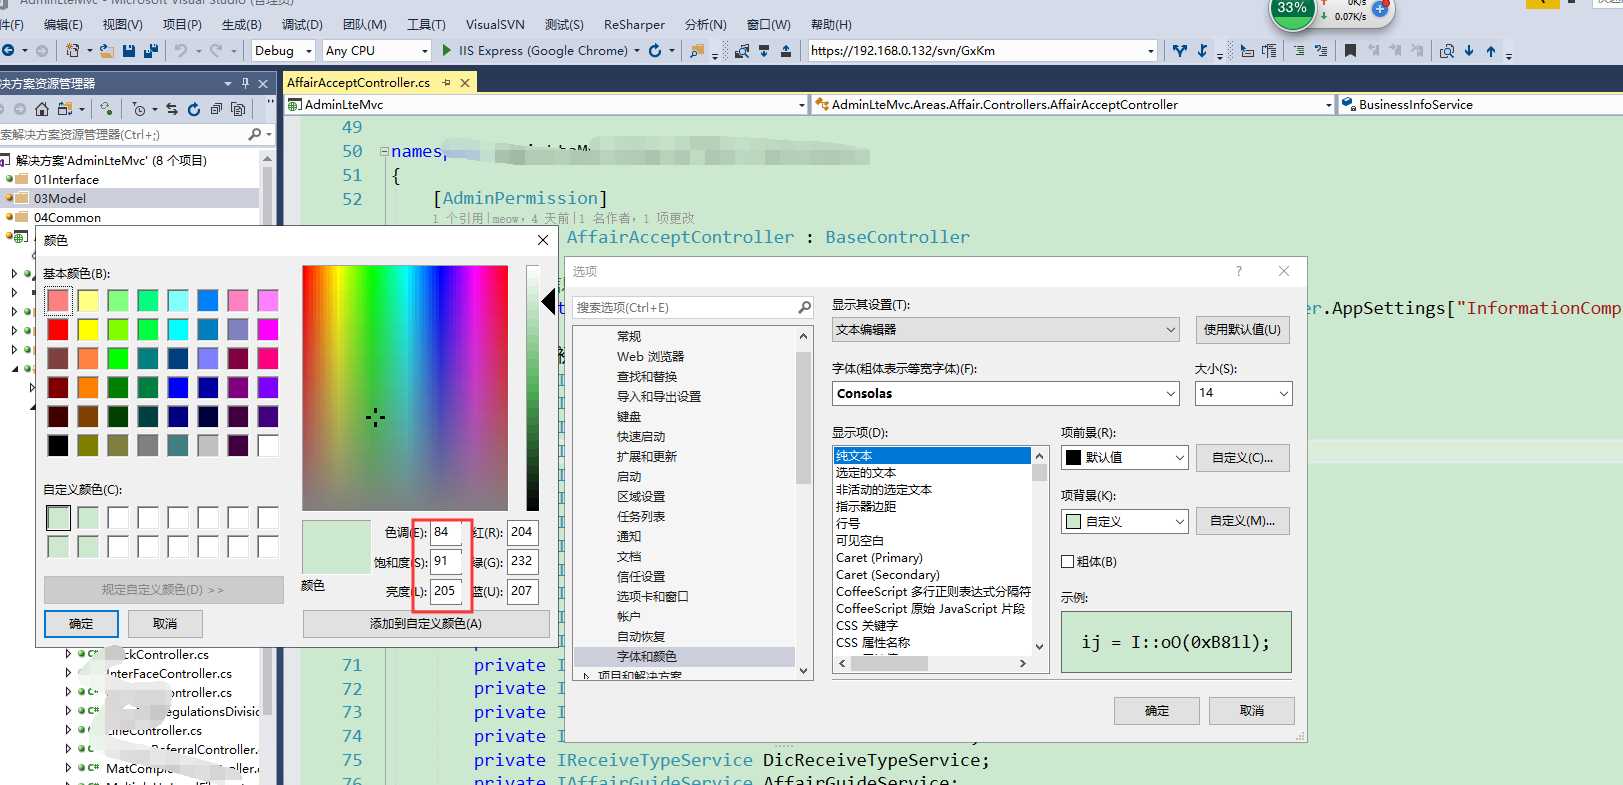
Task: Pin the Solution Explorer panel
Action: click(x=245, y=83)
